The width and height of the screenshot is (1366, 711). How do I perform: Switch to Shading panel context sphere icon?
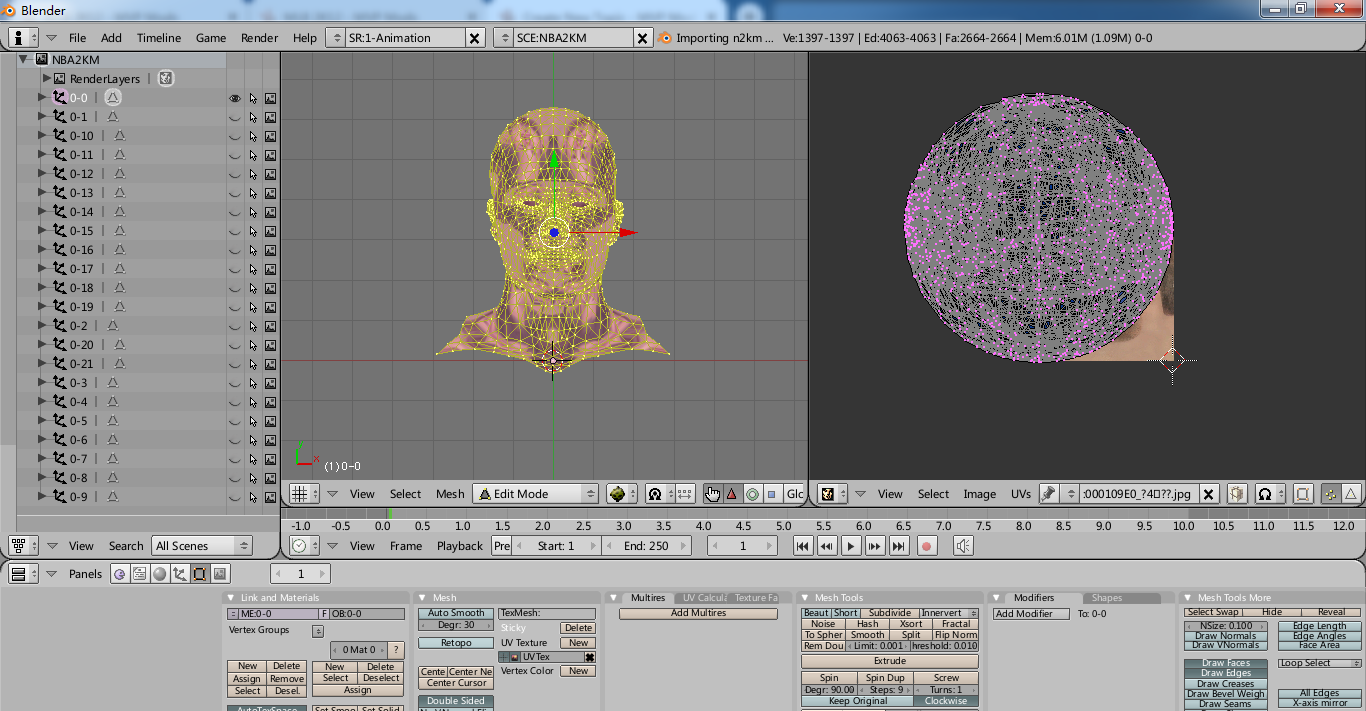159,574
